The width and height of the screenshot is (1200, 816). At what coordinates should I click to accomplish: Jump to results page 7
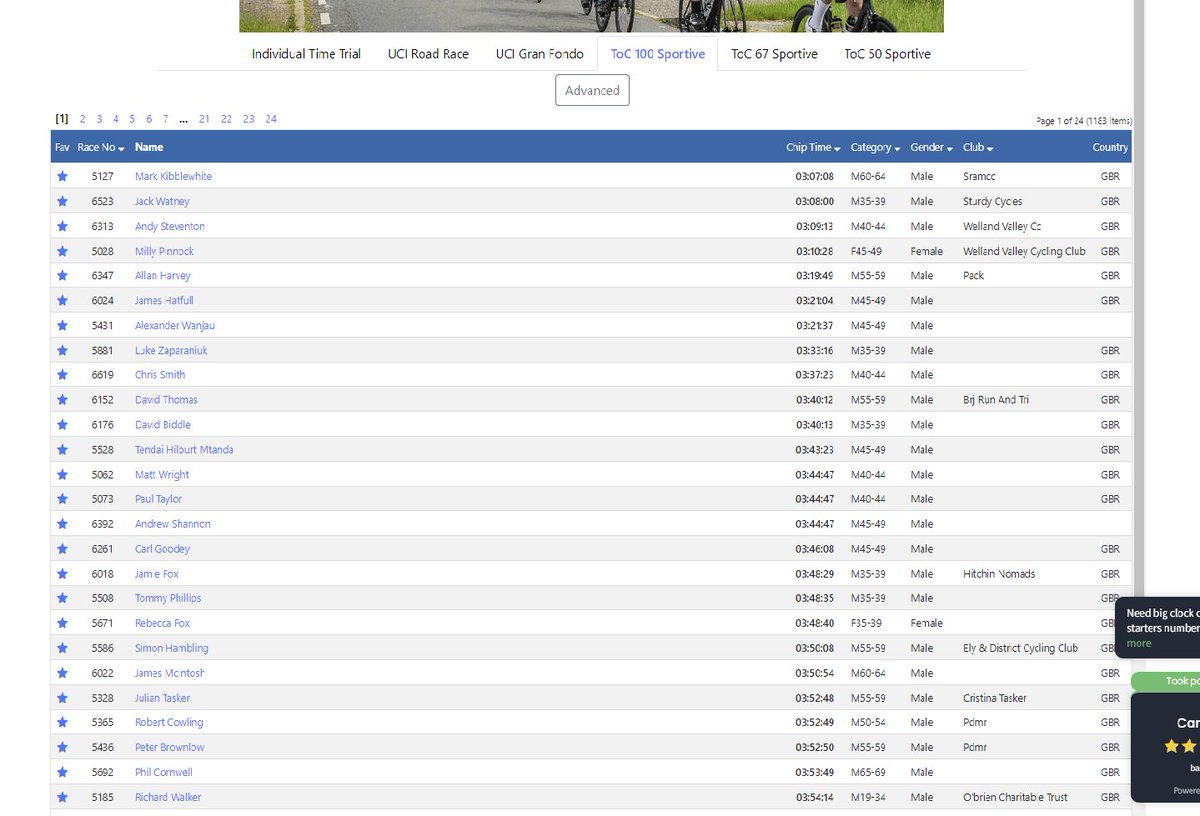(165, 119)
